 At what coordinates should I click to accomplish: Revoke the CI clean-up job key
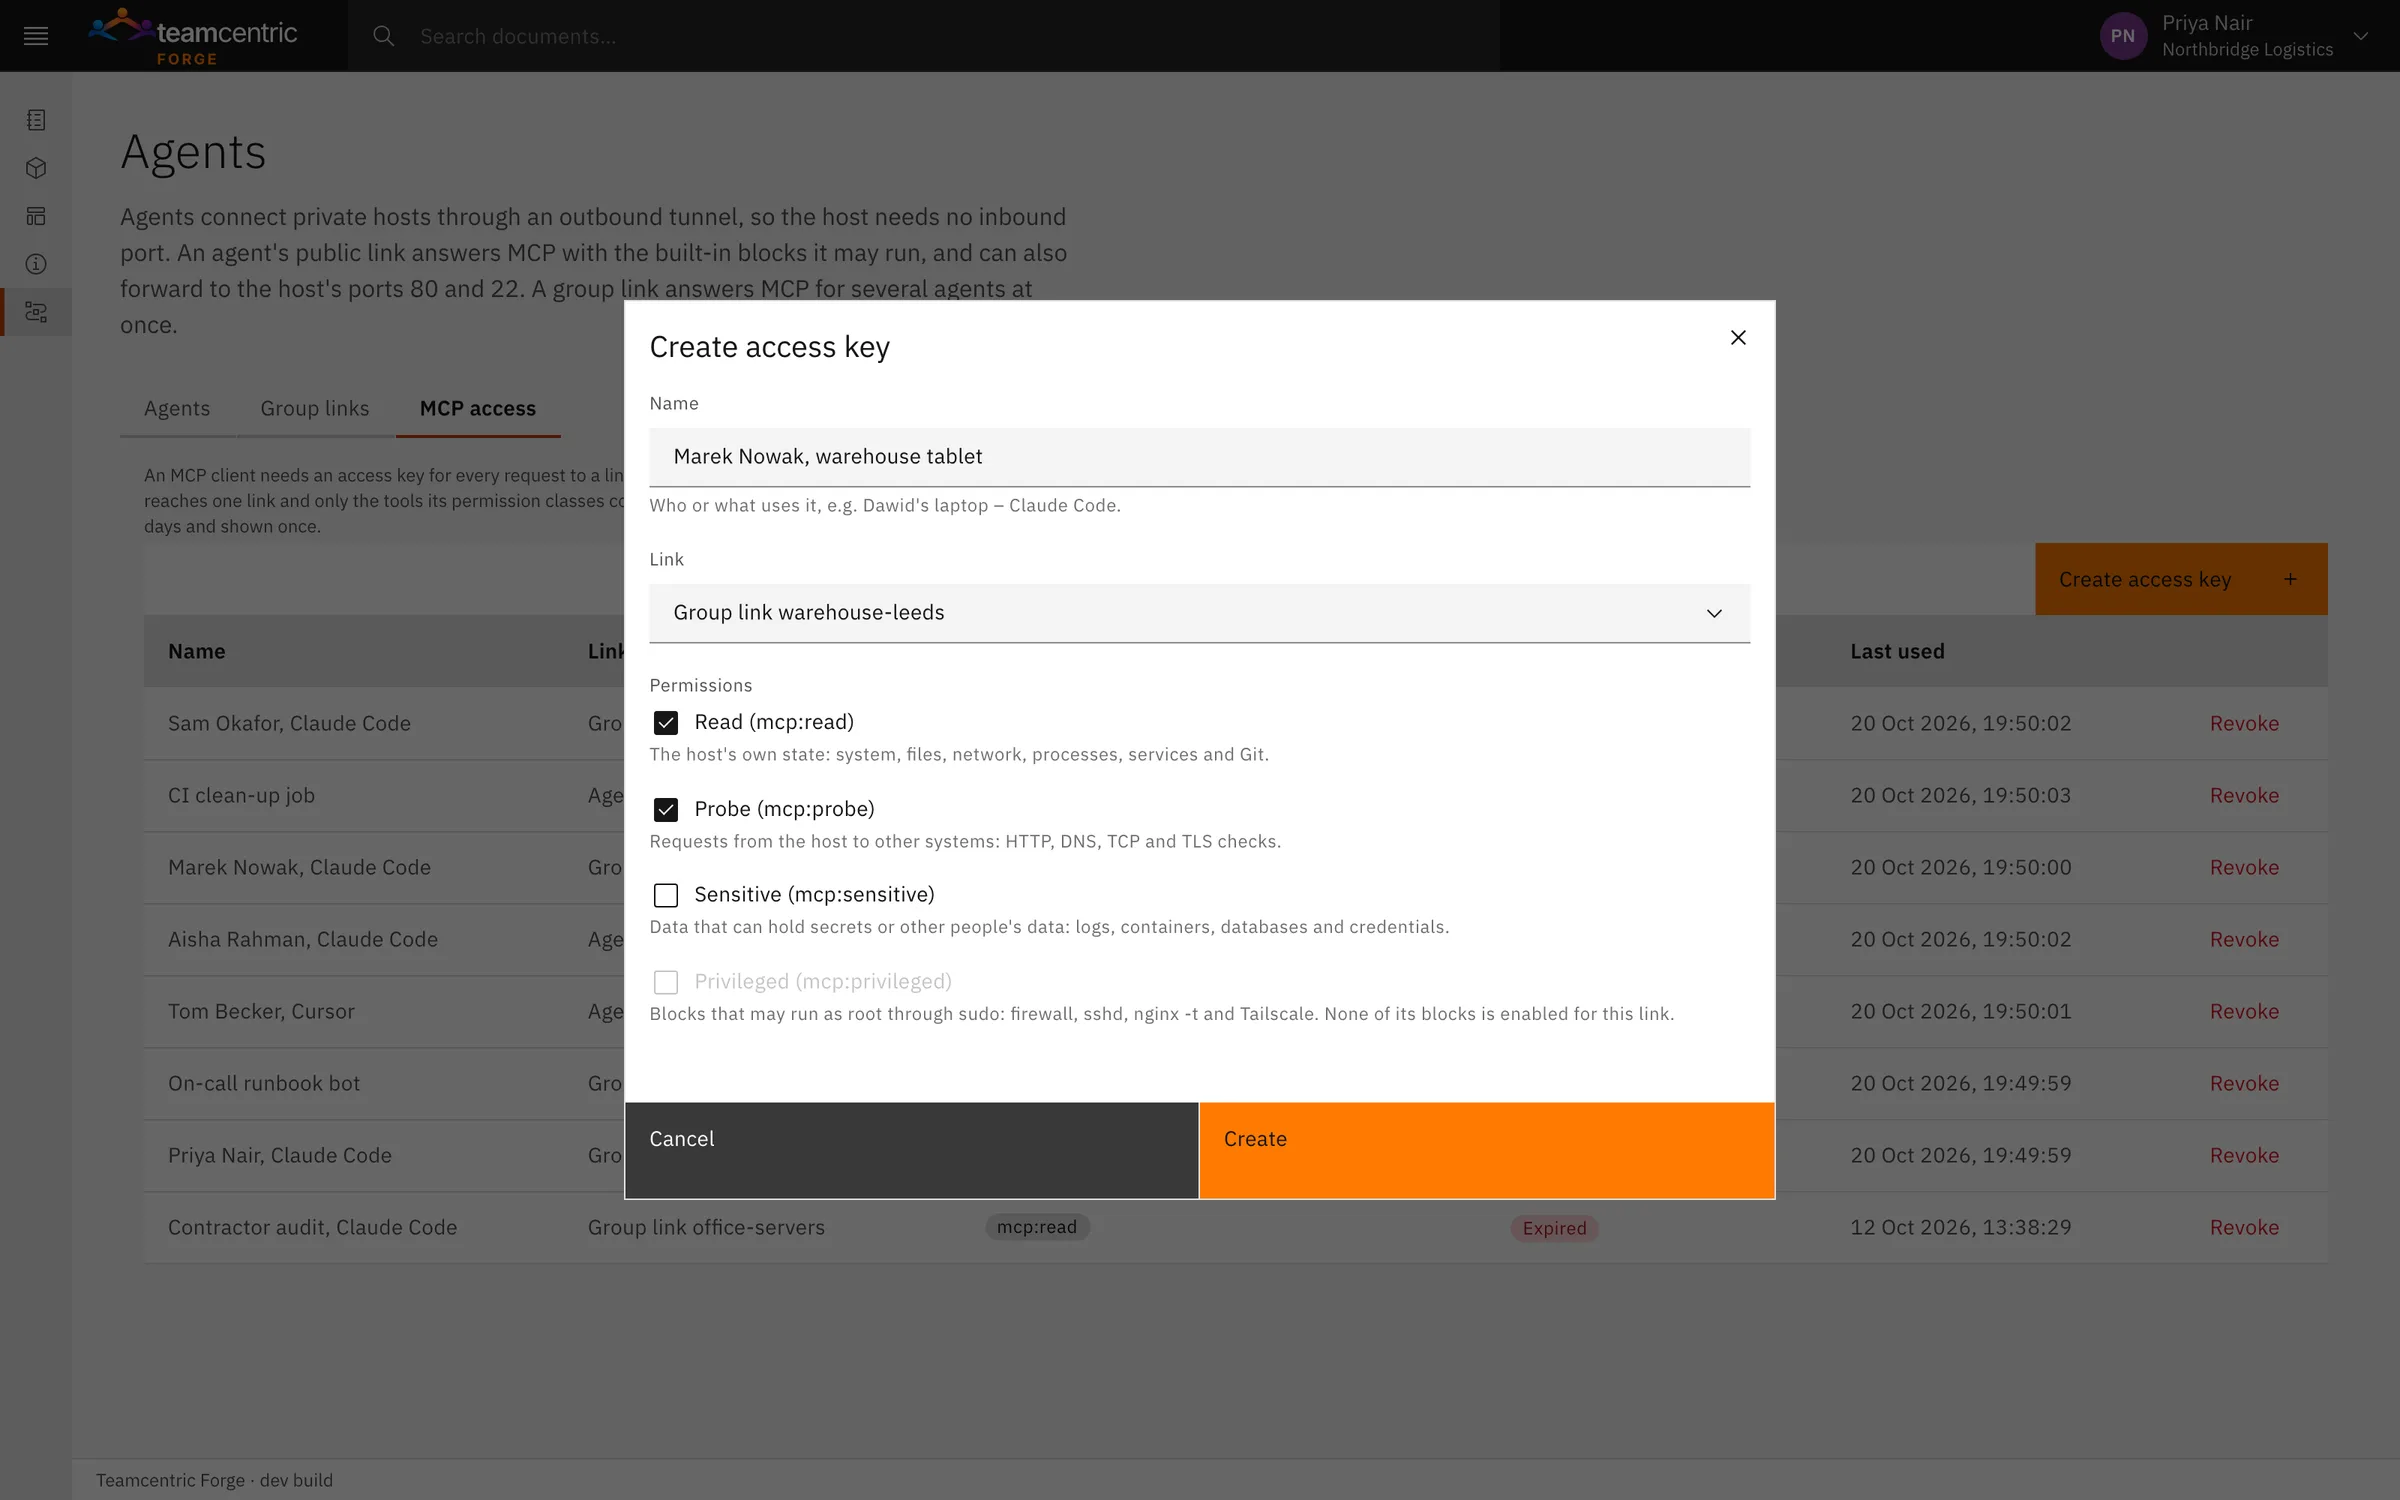(2244, 795)
